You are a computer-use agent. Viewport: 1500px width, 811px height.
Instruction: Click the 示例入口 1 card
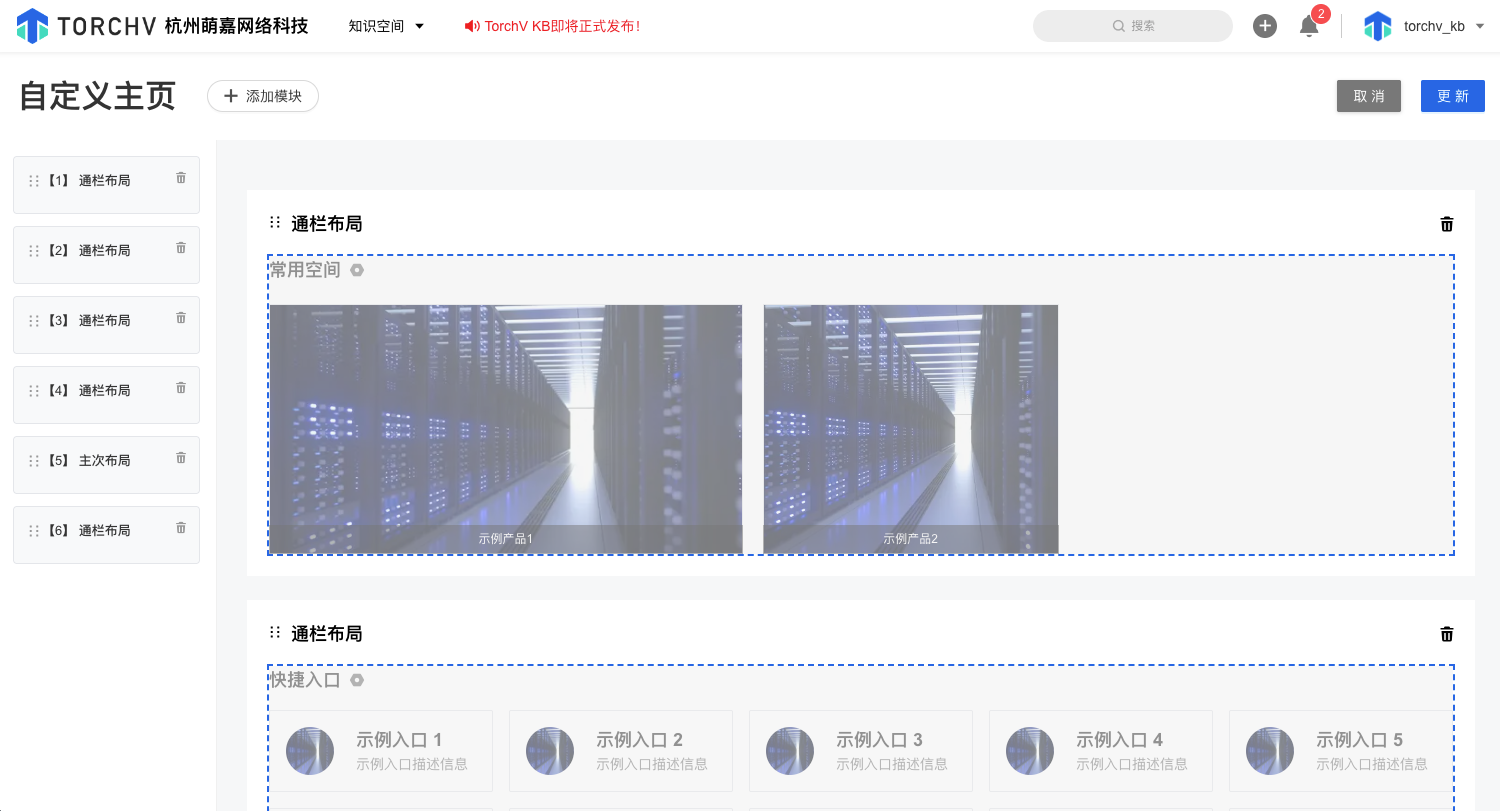[381, 751]
